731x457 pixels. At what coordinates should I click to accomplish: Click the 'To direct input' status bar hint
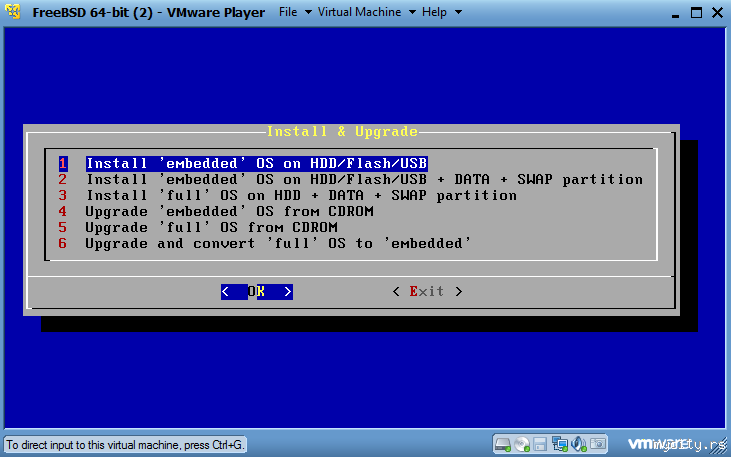tap(125, 444)
